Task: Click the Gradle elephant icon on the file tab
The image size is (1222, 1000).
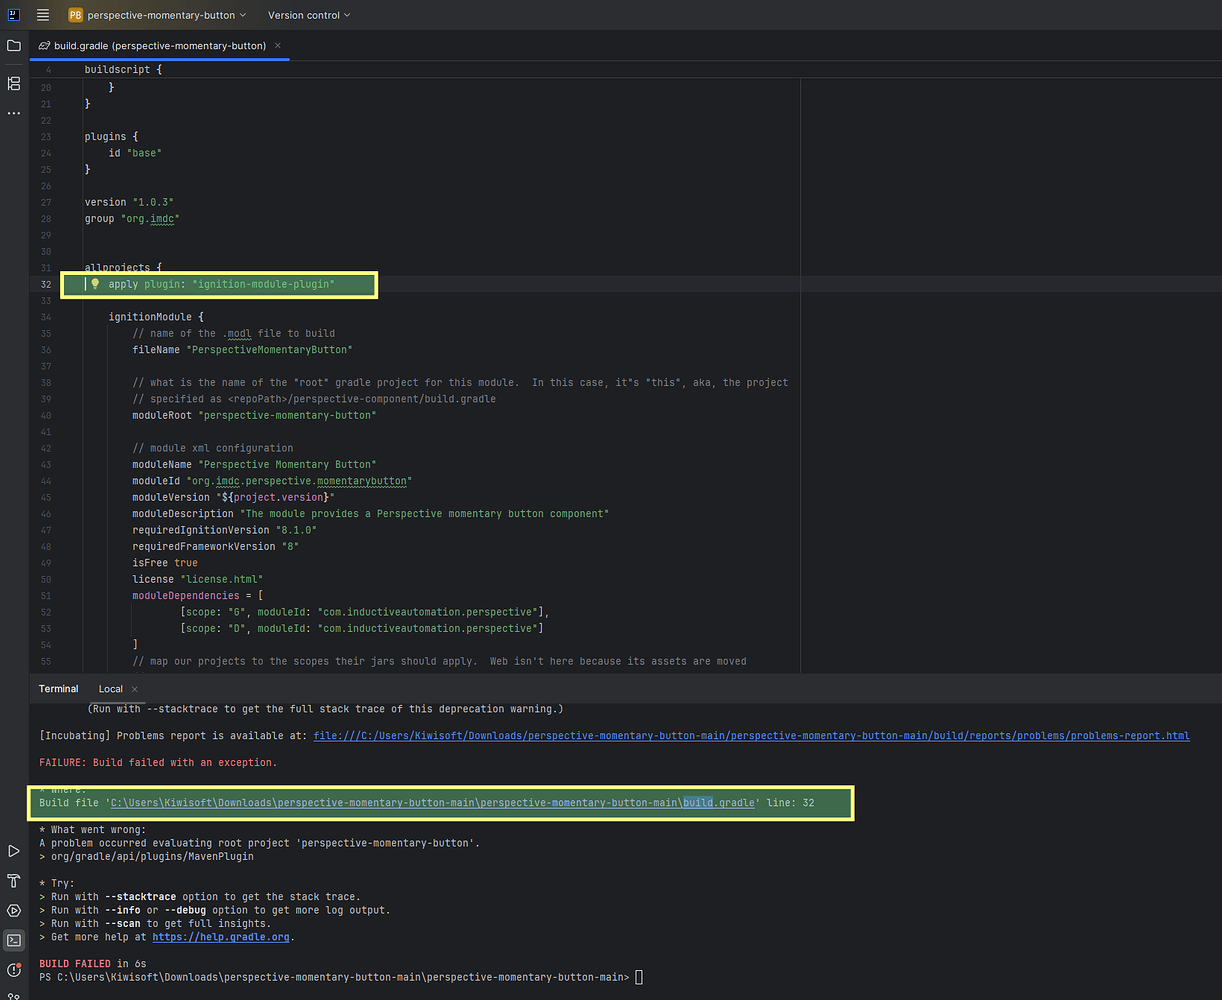Action: pyautogui.click(x=44, y=45)
